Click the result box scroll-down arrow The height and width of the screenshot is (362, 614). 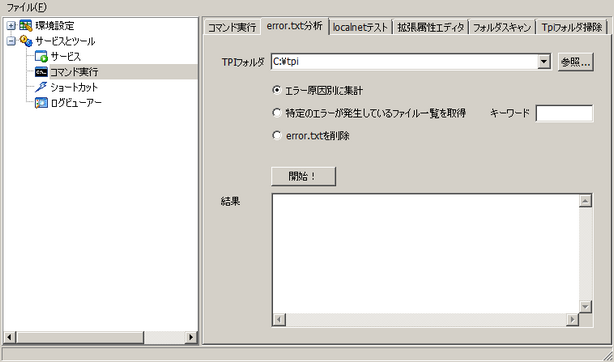(x=585, y=307)
